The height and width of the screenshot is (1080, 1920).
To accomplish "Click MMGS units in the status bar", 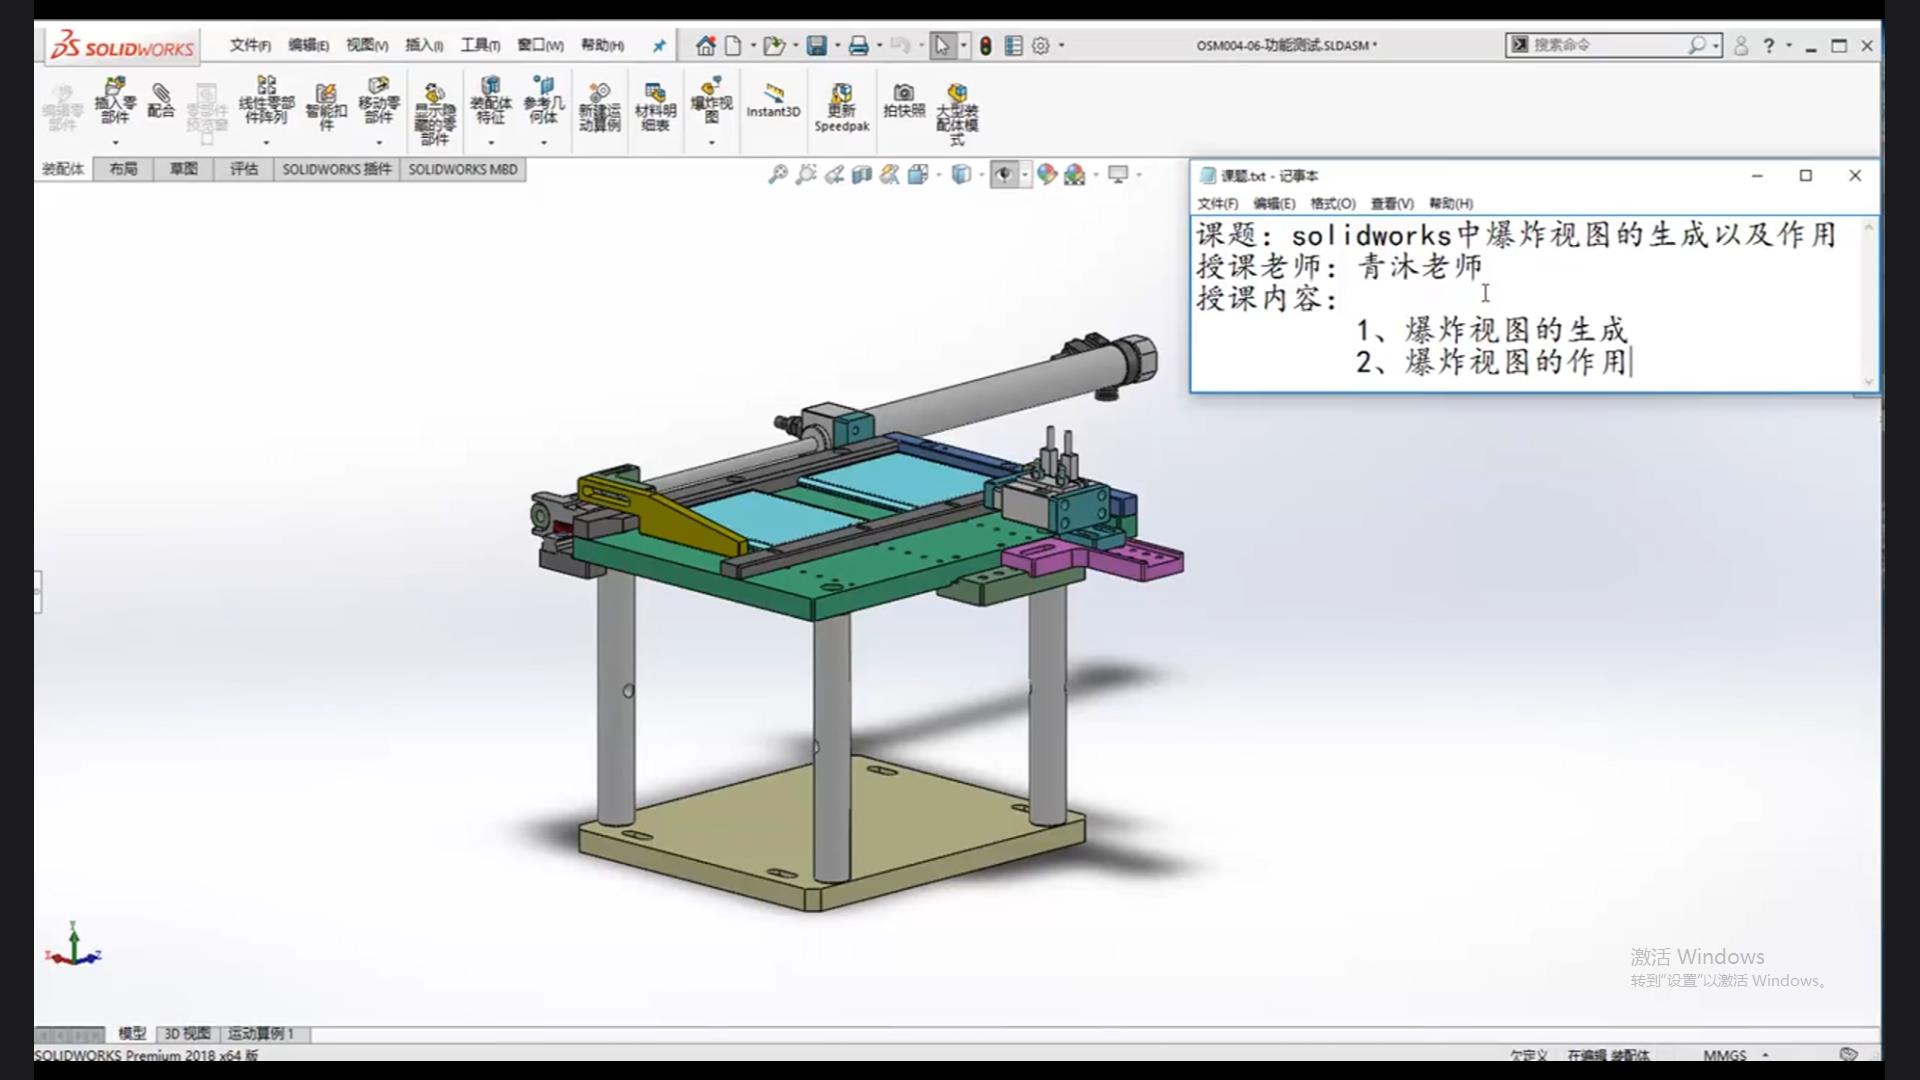I will 1725,1054.
